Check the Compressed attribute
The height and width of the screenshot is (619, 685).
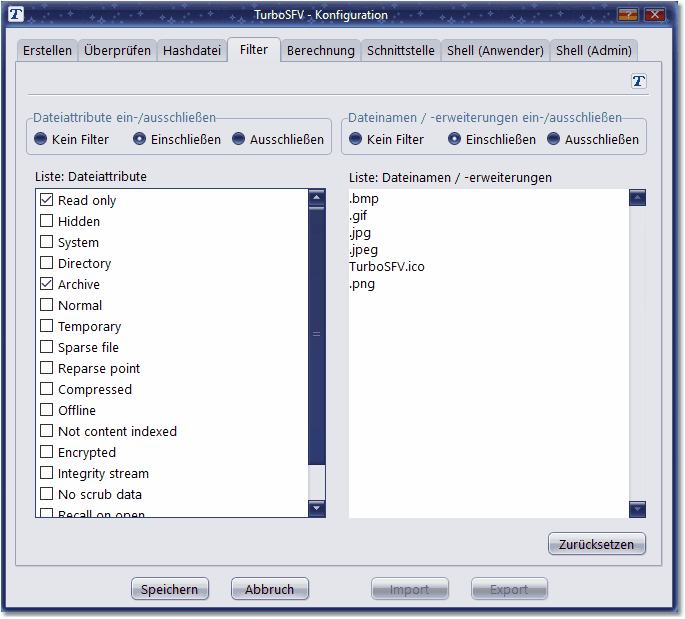click(46, 389)
